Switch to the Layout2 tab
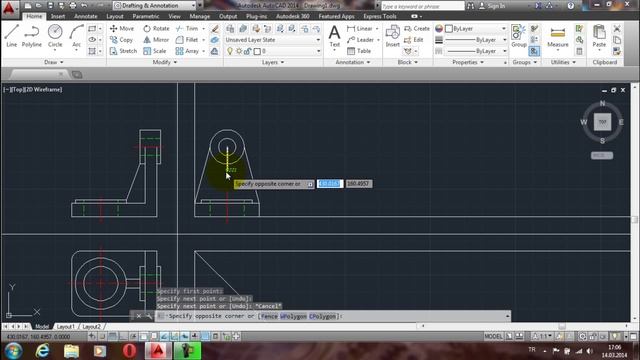Viewport: 640px width, 360px height. click(x=91, y=327)
